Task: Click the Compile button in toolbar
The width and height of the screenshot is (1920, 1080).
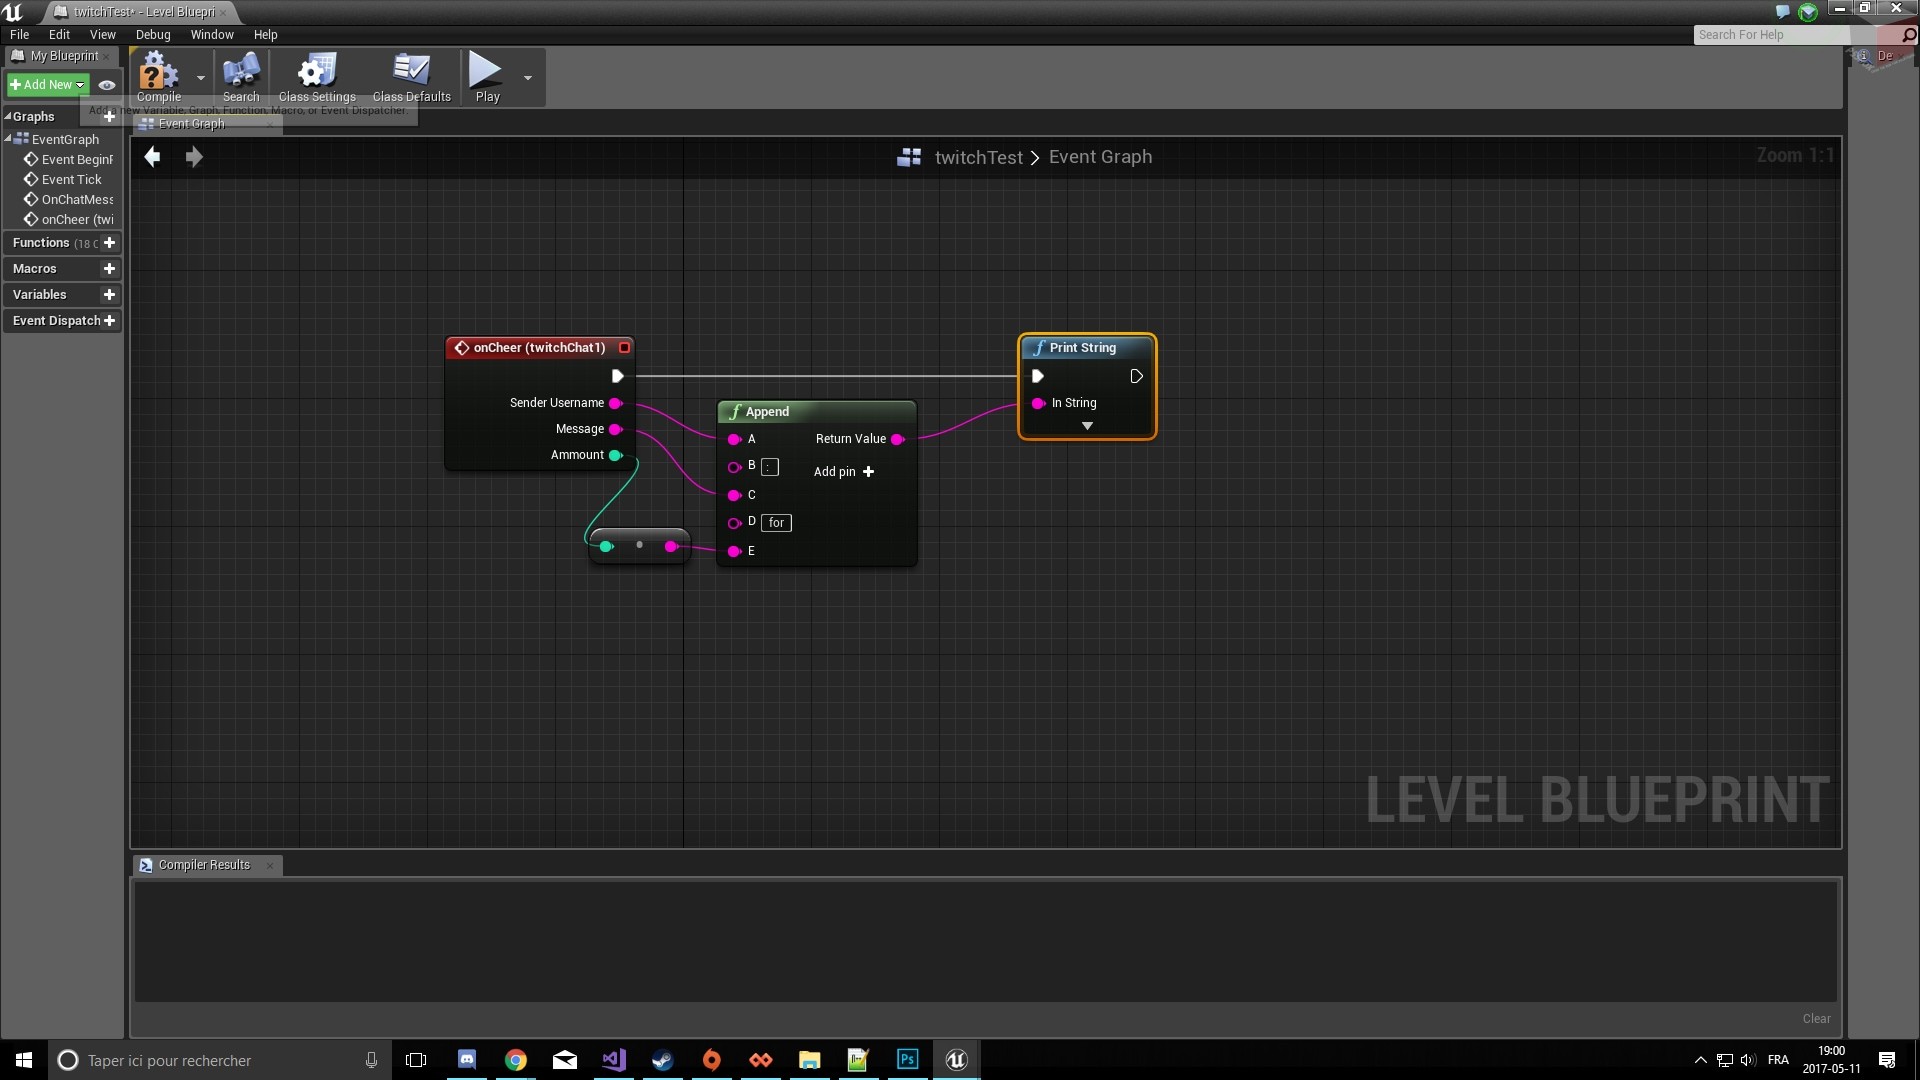Action: tap(158, 76)
